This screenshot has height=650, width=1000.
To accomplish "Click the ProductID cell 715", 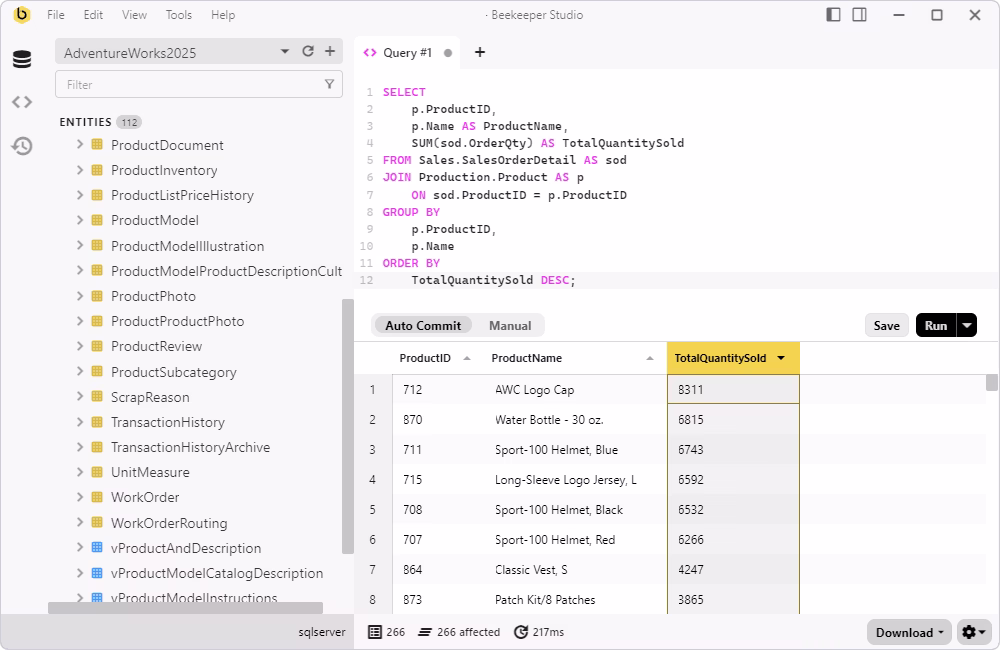I will coord(438,480).
